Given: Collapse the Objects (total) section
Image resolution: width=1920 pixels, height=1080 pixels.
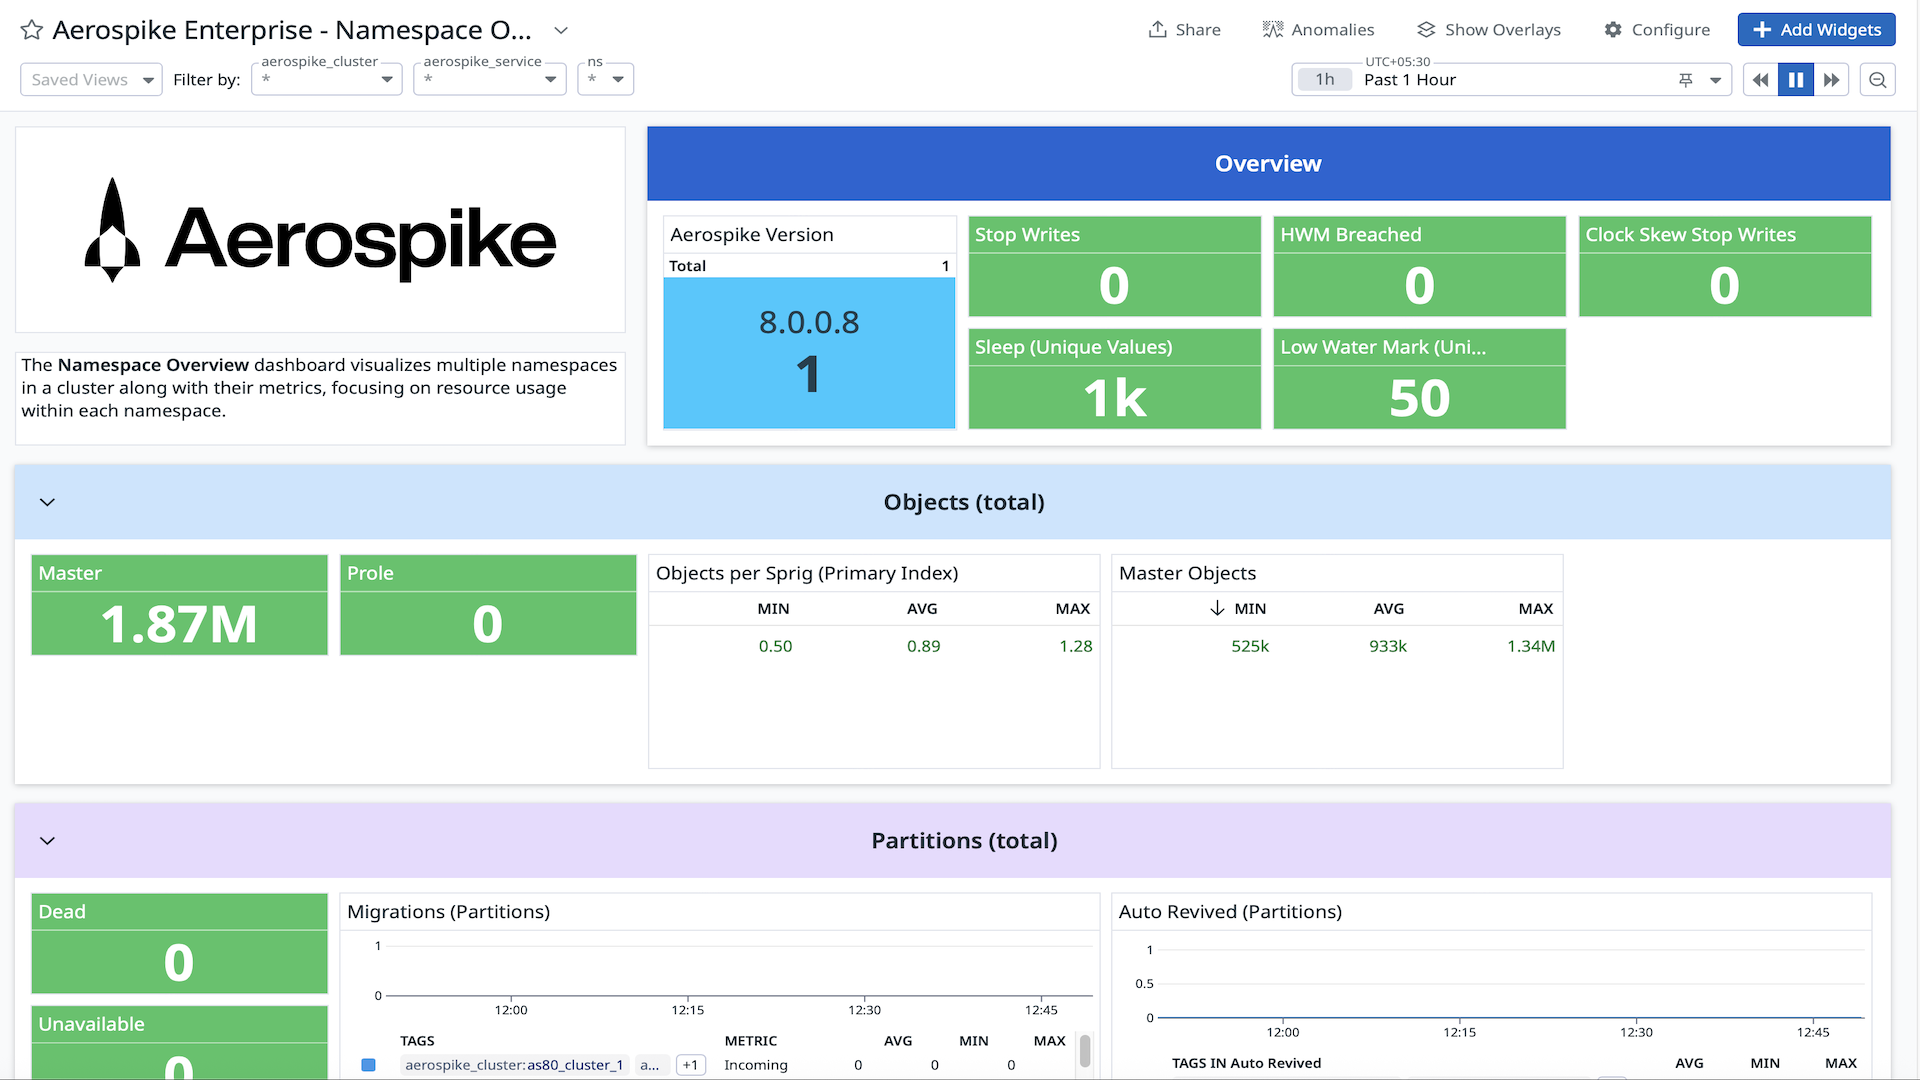Looking at the screenshot, I should pos(47,502).
